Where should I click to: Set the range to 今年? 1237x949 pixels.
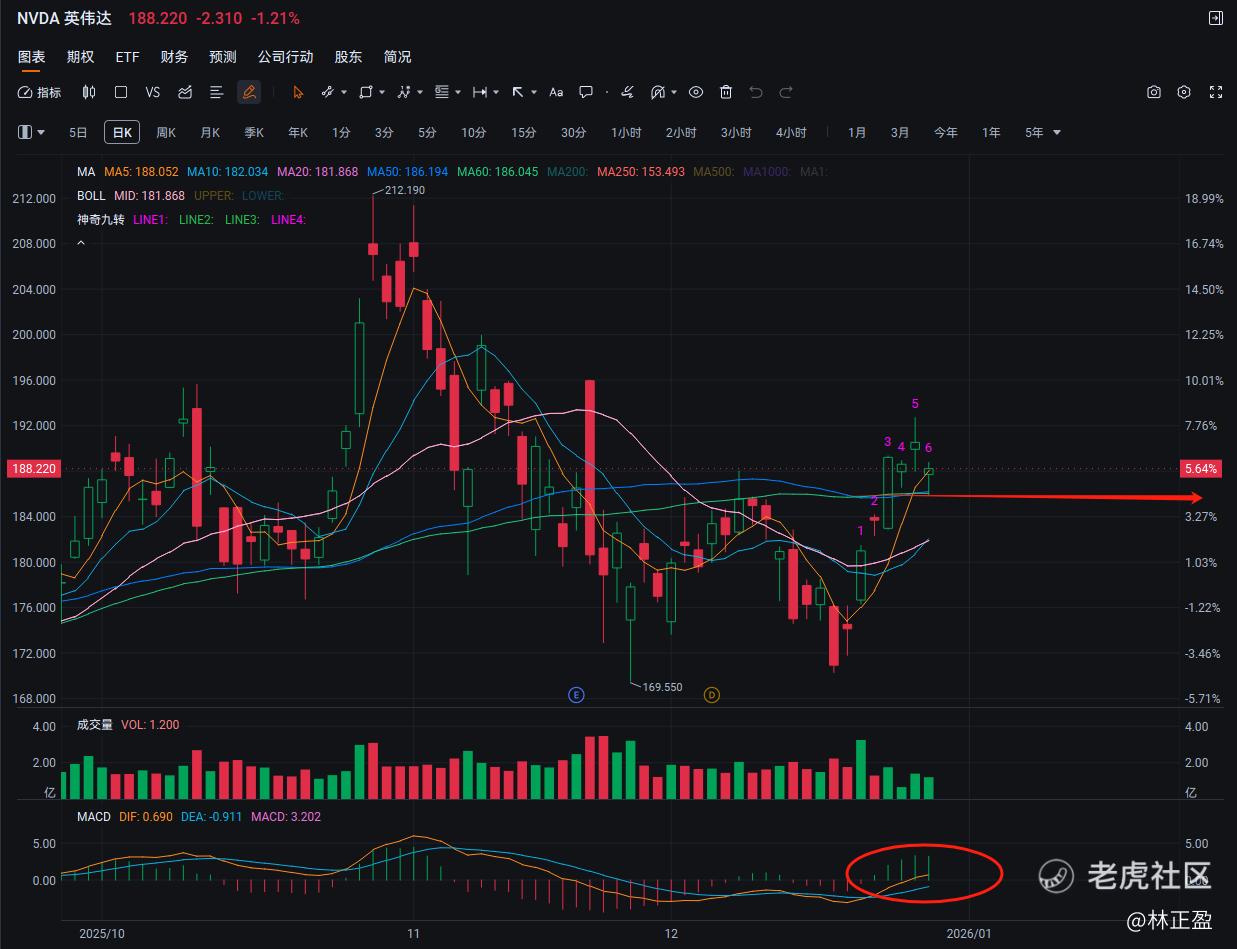click(945, 132)
